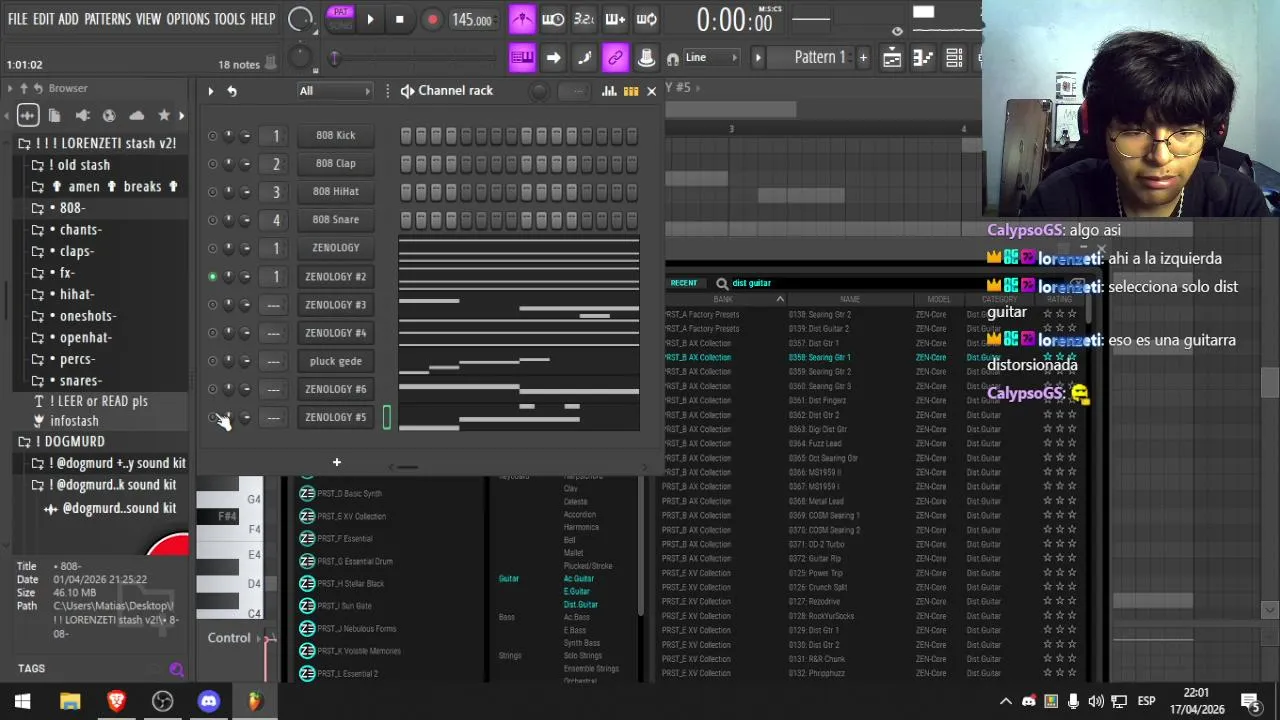Open the PATTERNS menu
The image size is (1280, 720).
click(107, 19)
